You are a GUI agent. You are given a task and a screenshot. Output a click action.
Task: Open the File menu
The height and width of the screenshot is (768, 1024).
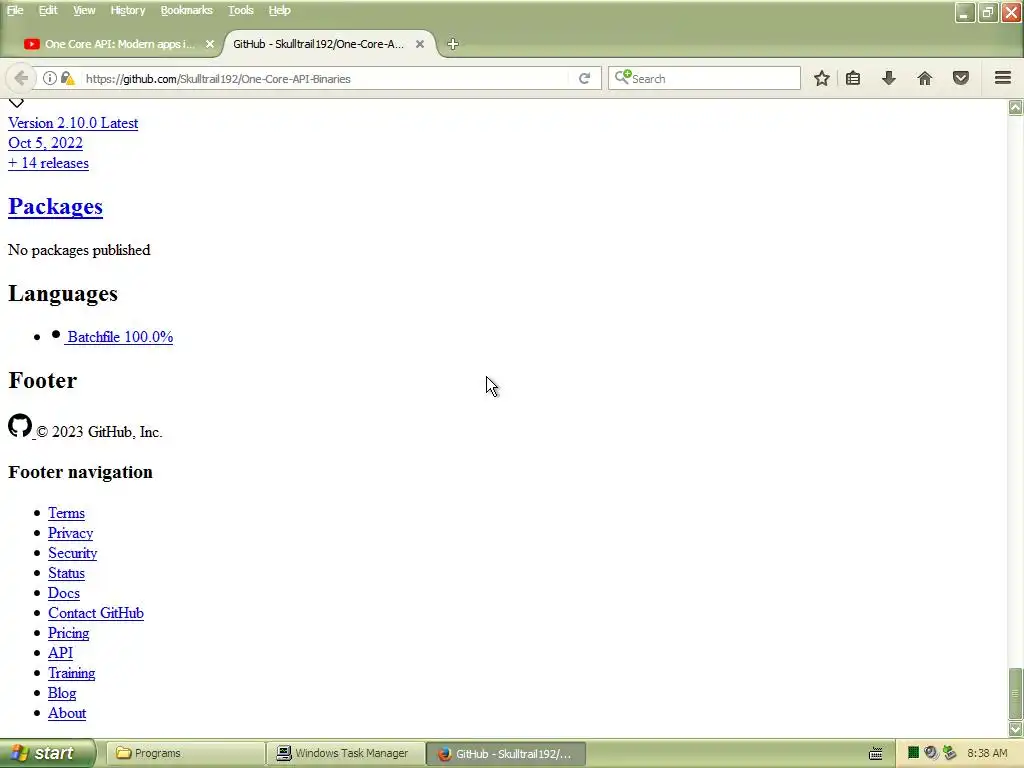15,10
